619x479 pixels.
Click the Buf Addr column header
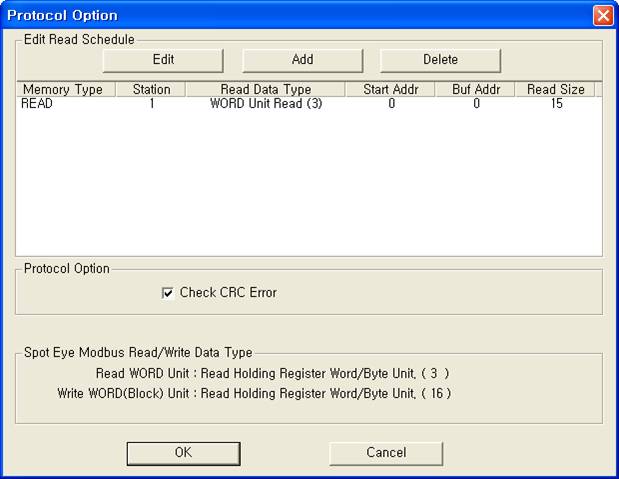click(x=476, y=90)
